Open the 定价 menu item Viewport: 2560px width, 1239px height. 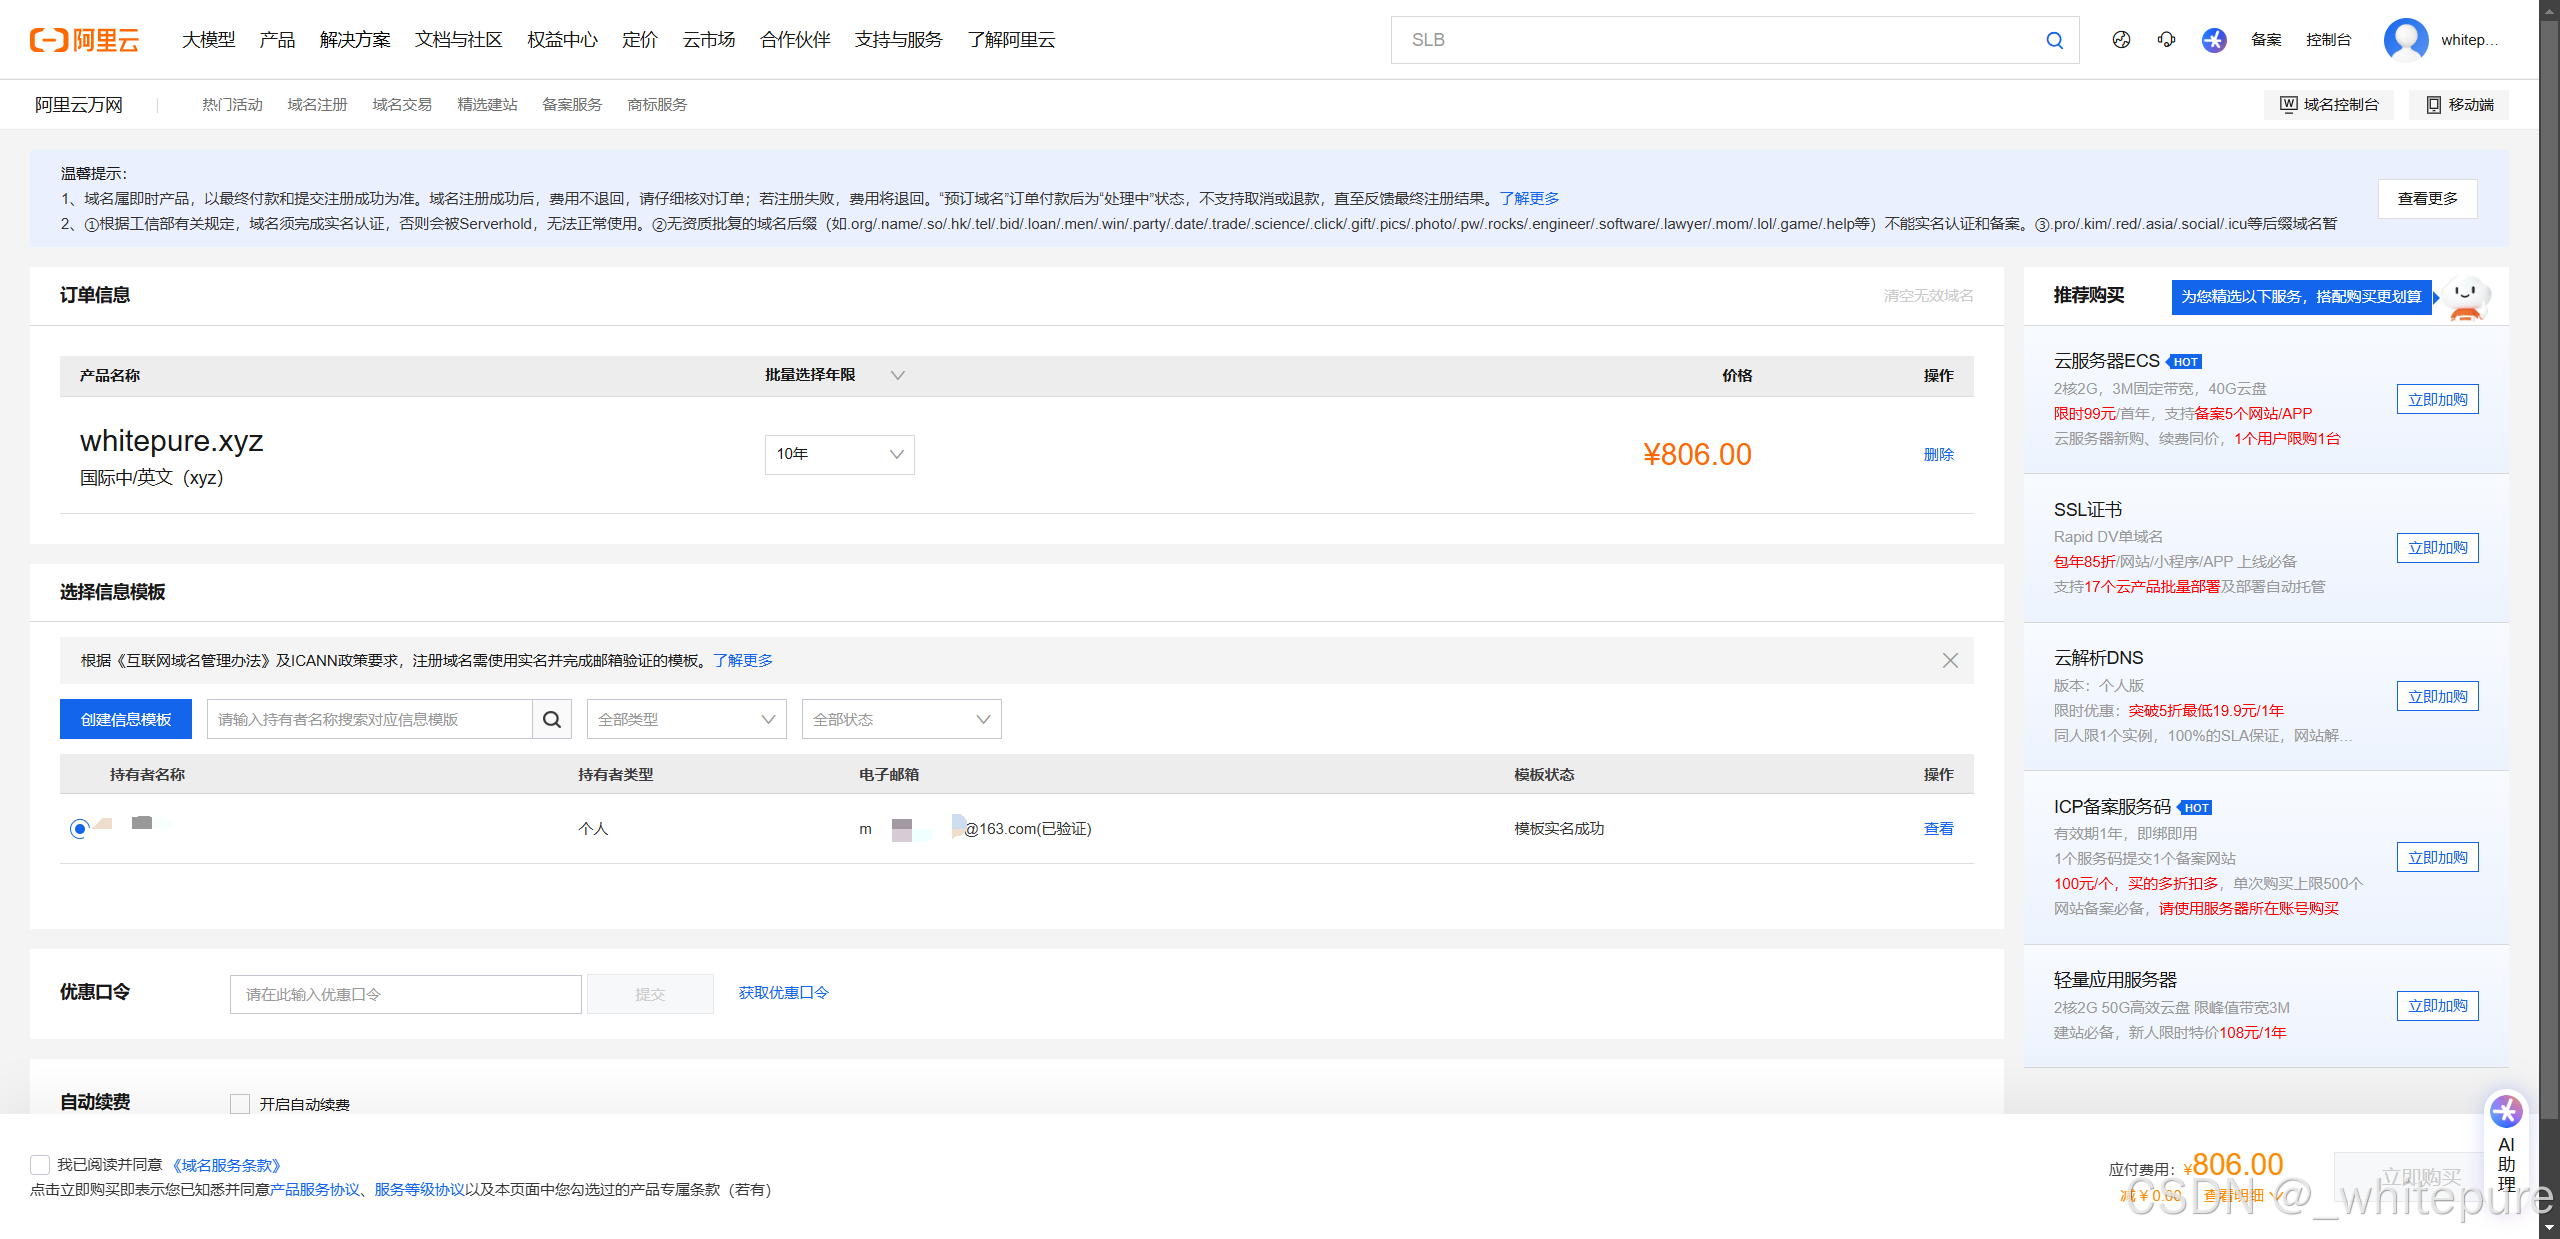click(639, 40)
